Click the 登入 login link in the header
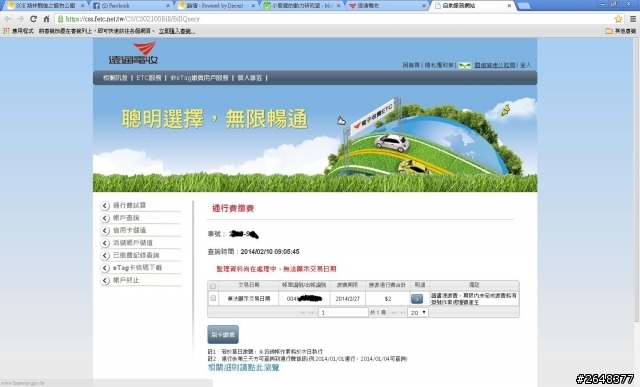Viewport: 640px width, 387px height. [x=526, y=65]
